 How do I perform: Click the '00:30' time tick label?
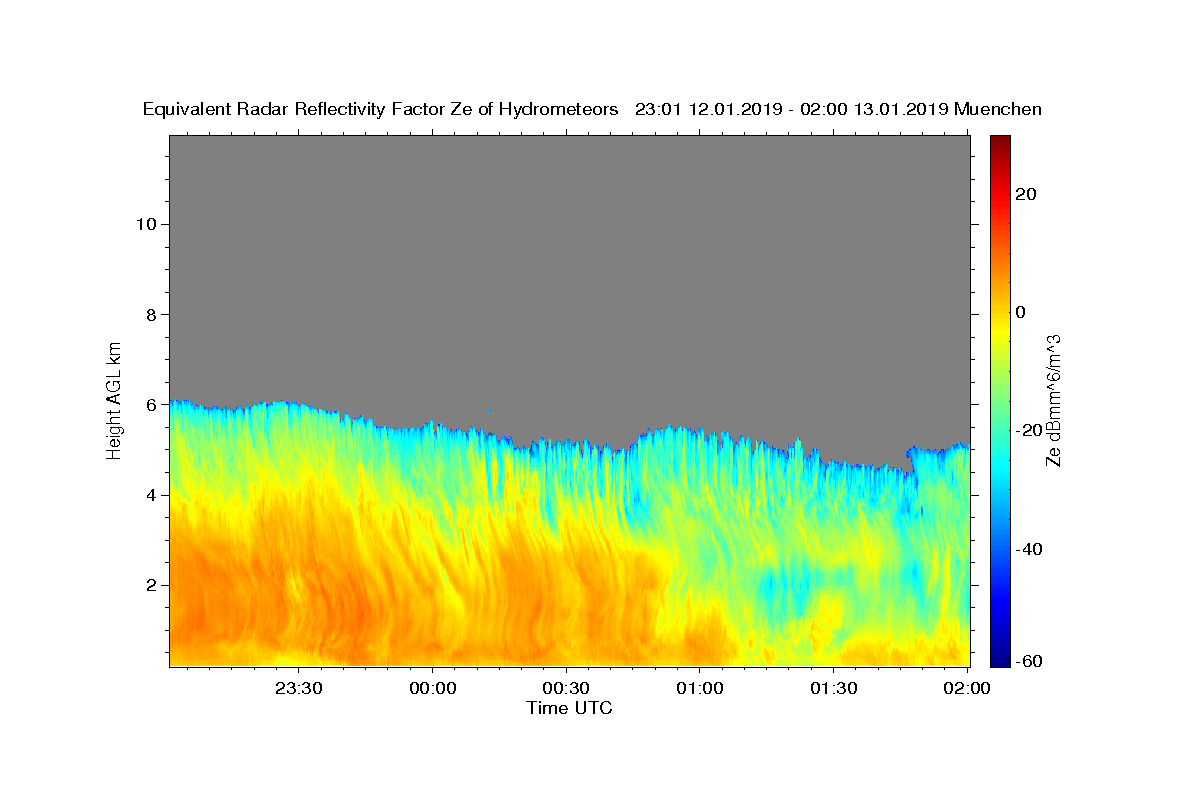(566, 688)
